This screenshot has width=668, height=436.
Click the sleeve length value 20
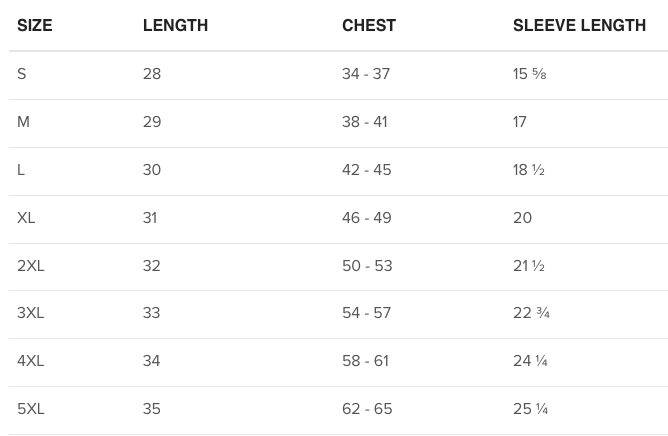(523, 218)
